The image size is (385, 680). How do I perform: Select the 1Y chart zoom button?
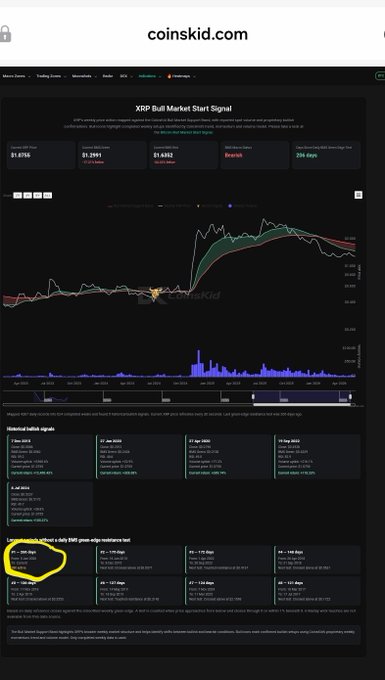click(x=17, y=195)
